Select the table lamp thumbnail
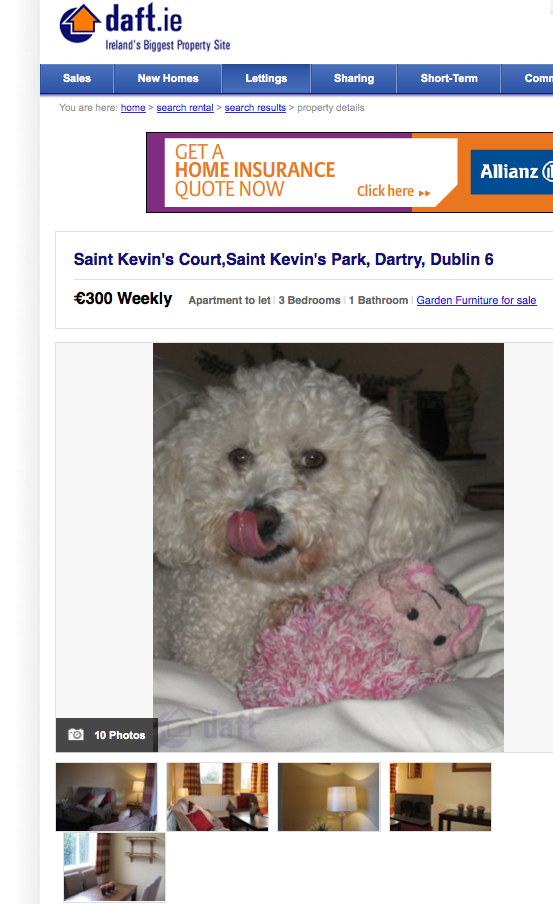553x904 pixels. (x=329, y=797)
